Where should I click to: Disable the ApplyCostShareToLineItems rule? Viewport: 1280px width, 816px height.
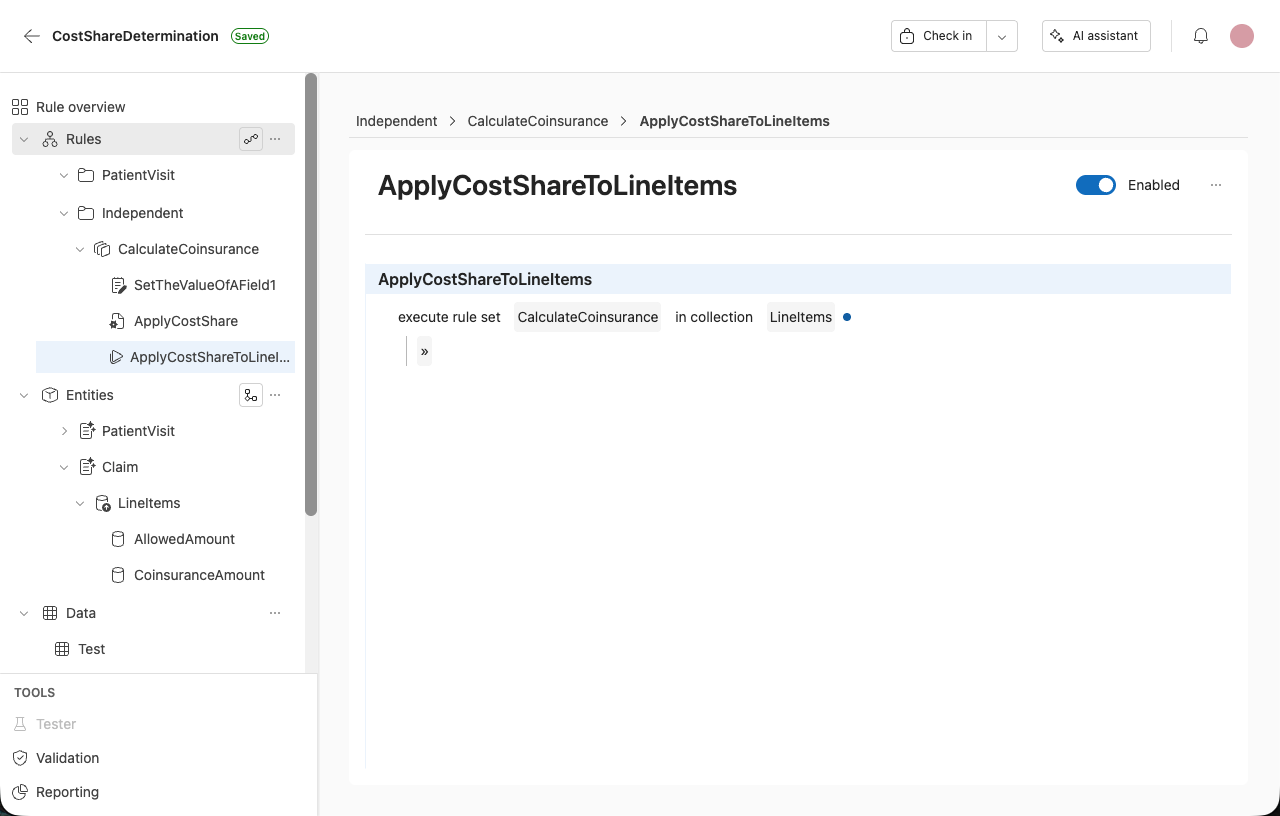coord(1096,185)
